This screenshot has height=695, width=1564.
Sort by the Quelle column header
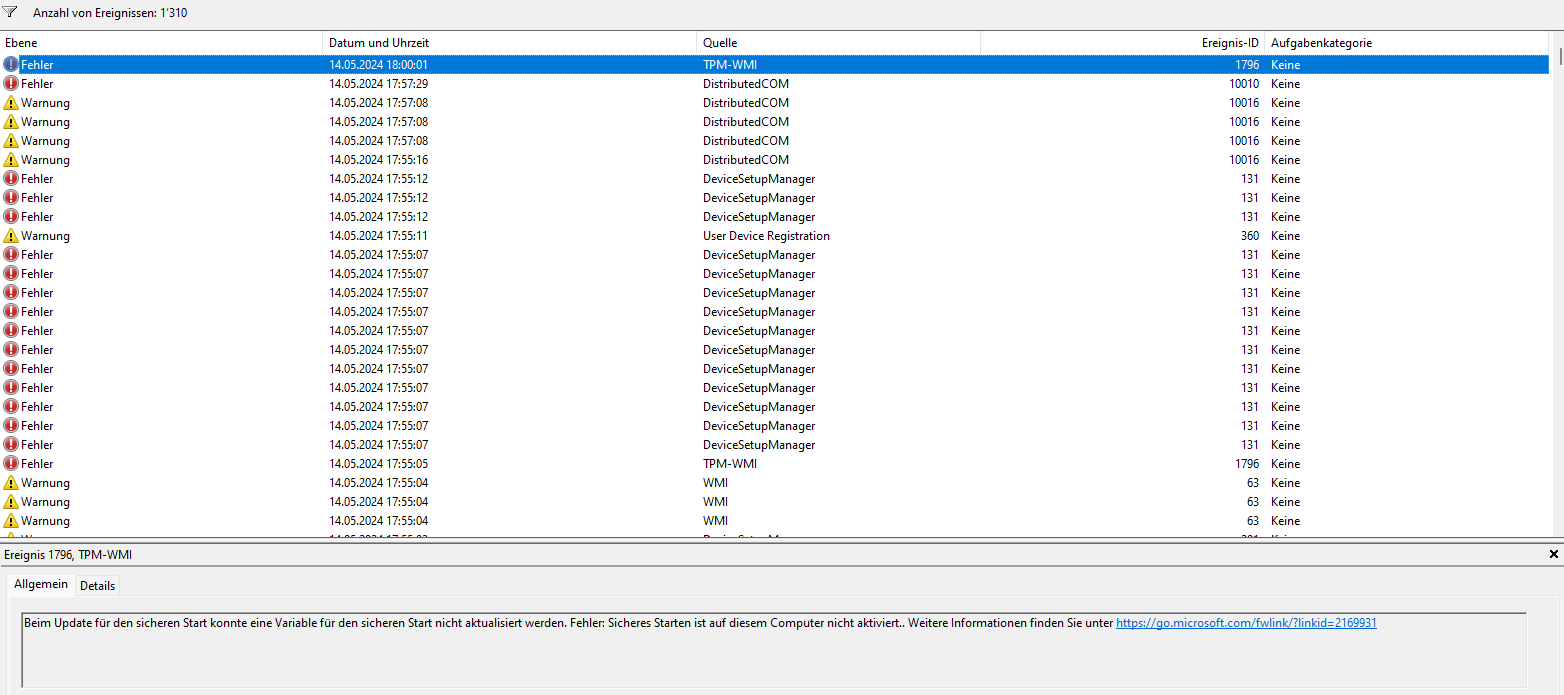(838, 43)
